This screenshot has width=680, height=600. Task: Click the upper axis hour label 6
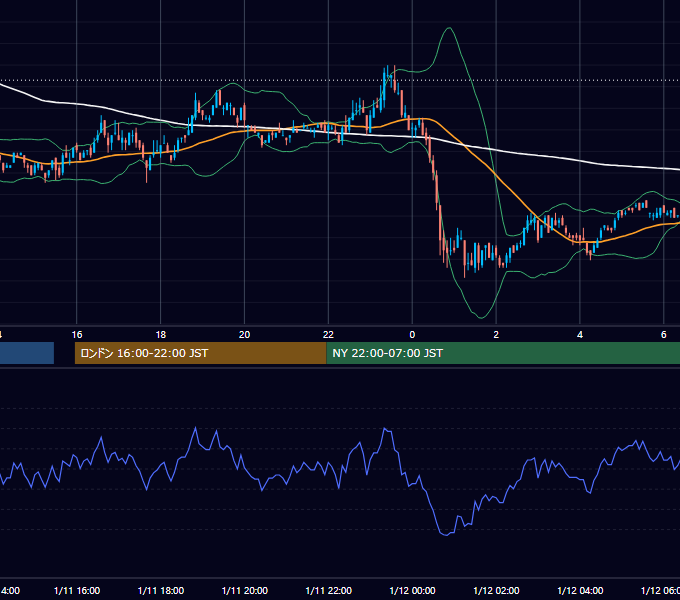(664, 334)
